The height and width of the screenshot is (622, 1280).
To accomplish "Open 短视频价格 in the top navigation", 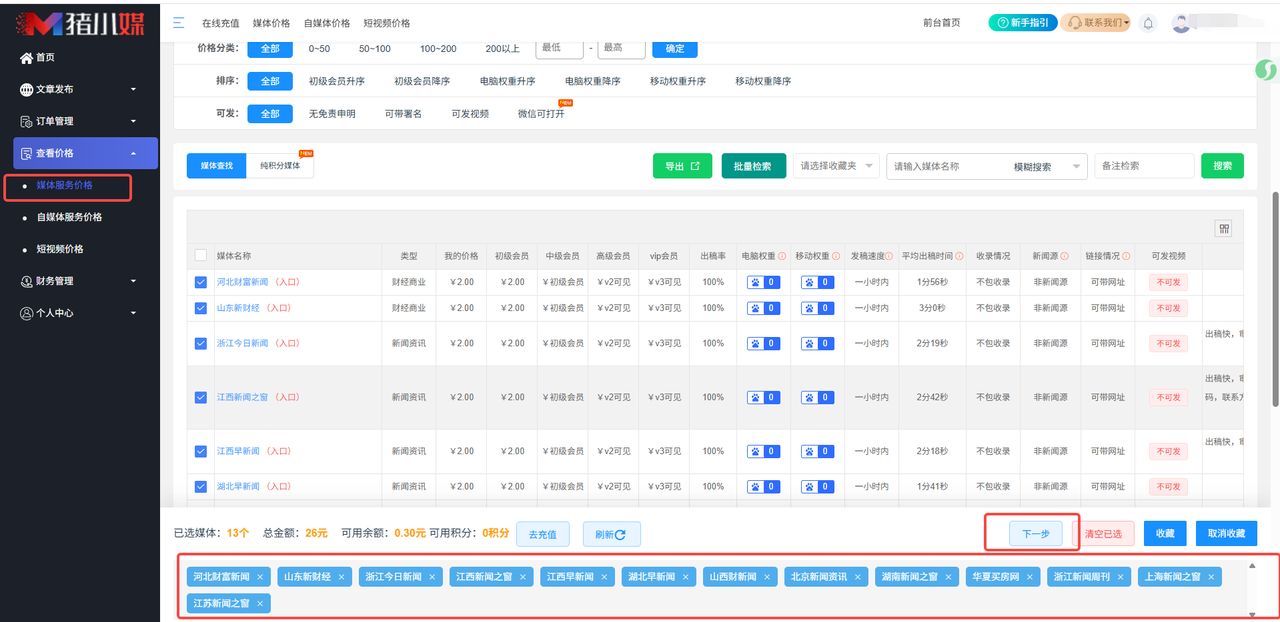I will coord(386,23).
